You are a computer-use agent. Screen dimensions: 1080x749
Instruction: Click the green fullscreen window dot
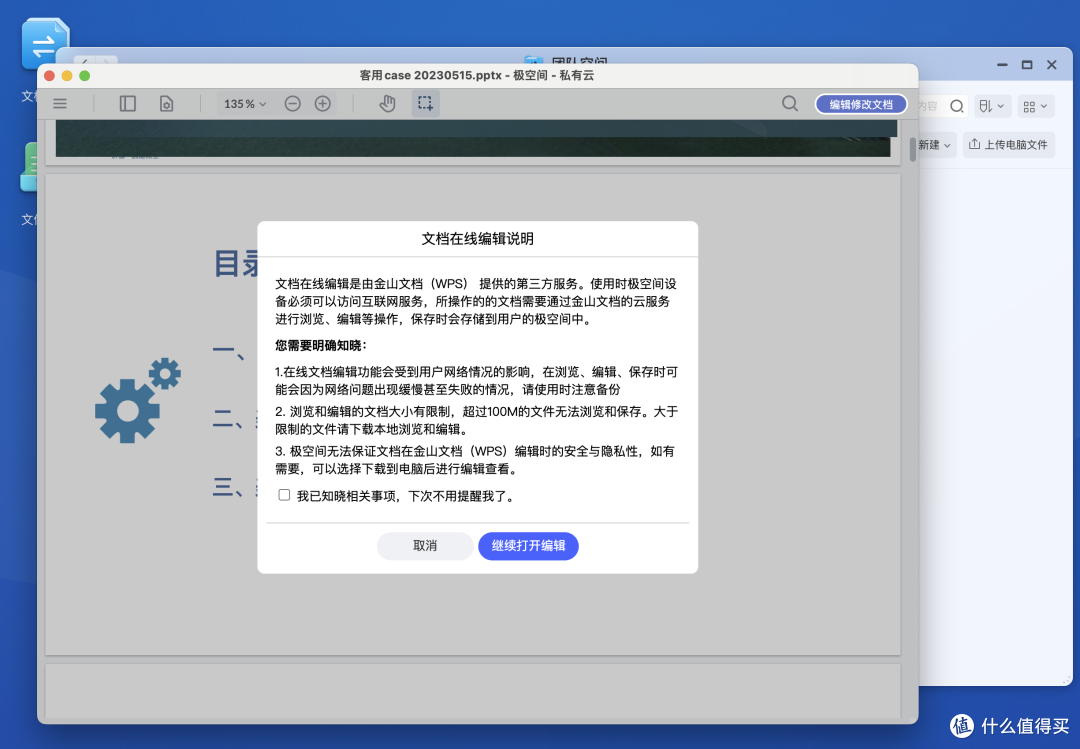tap(85, 76)
